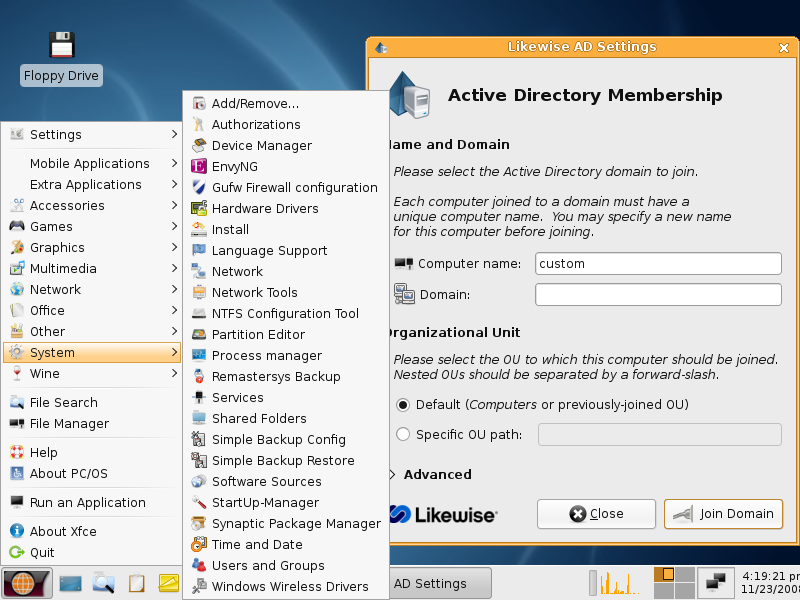This screenshot has height=600, width=800.
Task: Click the yellow note launcher in taskbar
Action: 169,583
